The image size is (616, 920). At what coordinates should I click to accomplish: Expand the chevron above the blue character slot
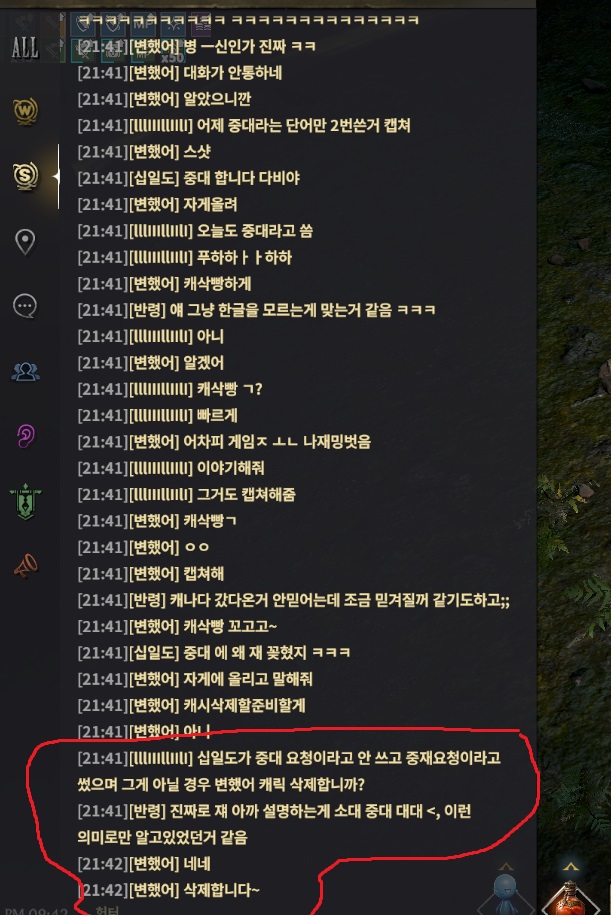(505, 867)
